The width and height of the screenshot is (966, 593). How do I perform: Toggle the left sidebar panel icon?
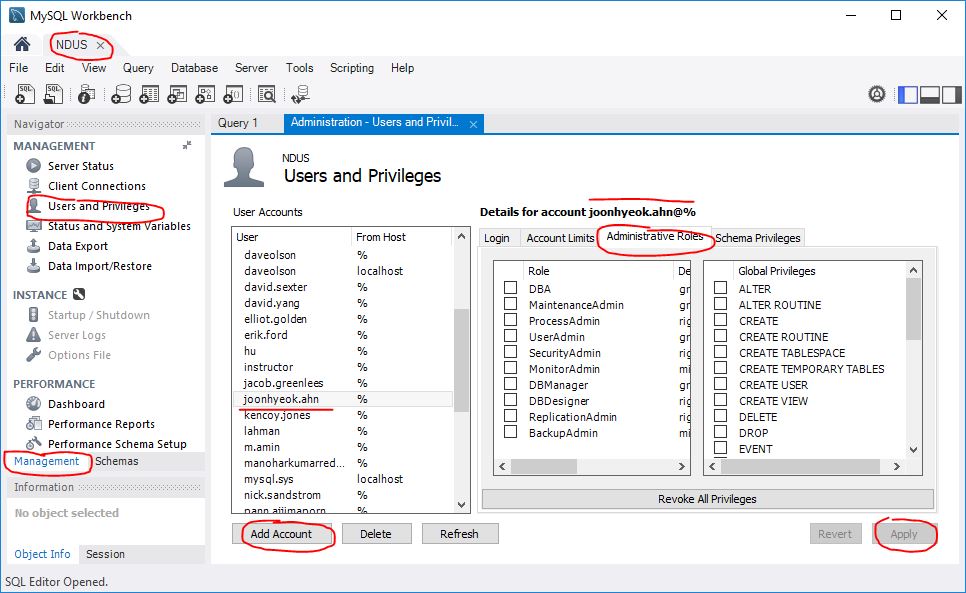(908, 94)
